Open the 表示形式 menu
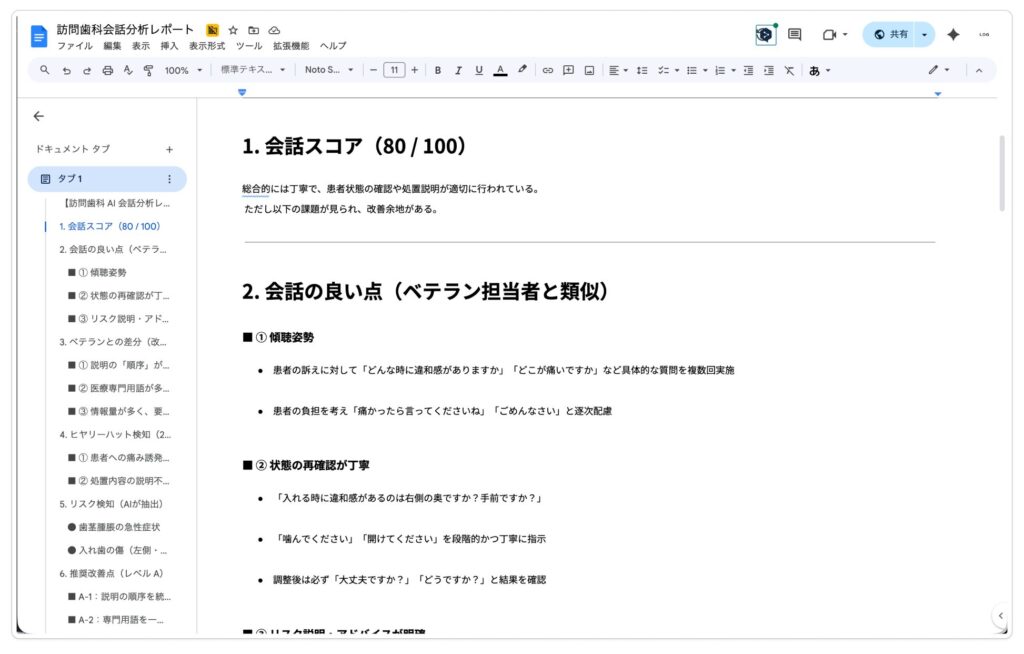 pos(207,46)
